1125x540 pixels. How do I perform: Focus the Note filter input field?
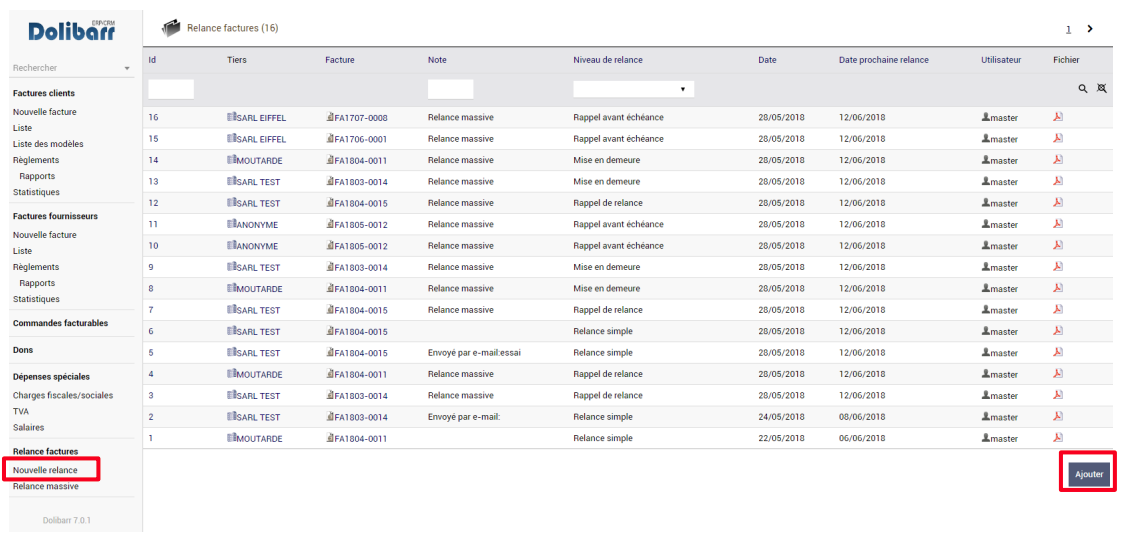coord(451,89)
